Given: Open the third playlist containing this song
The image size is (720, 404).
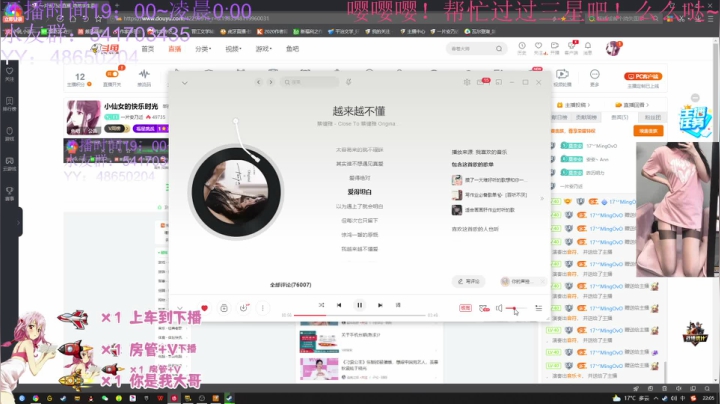Looking at the screenshot, I should click(x=483, y=210).
